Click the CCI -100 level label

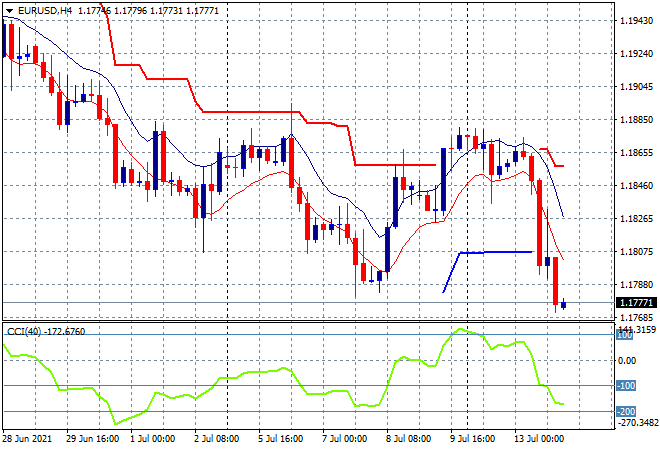click(x=626, y=386)
